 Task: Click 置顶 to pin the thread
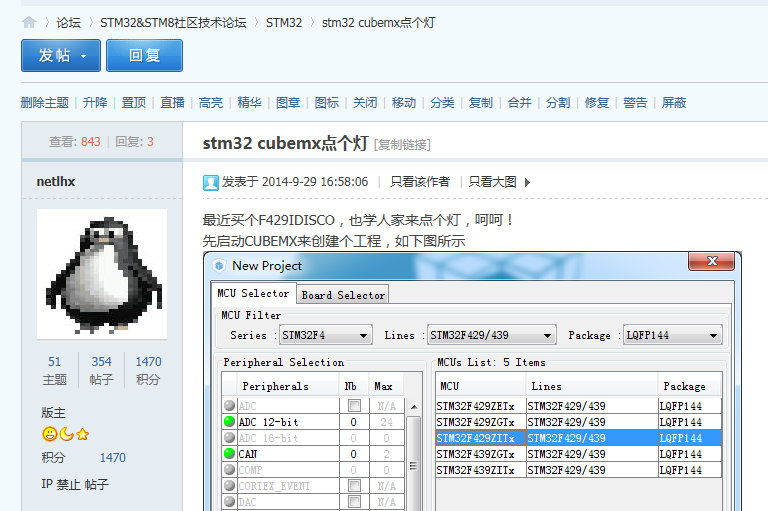134,102
